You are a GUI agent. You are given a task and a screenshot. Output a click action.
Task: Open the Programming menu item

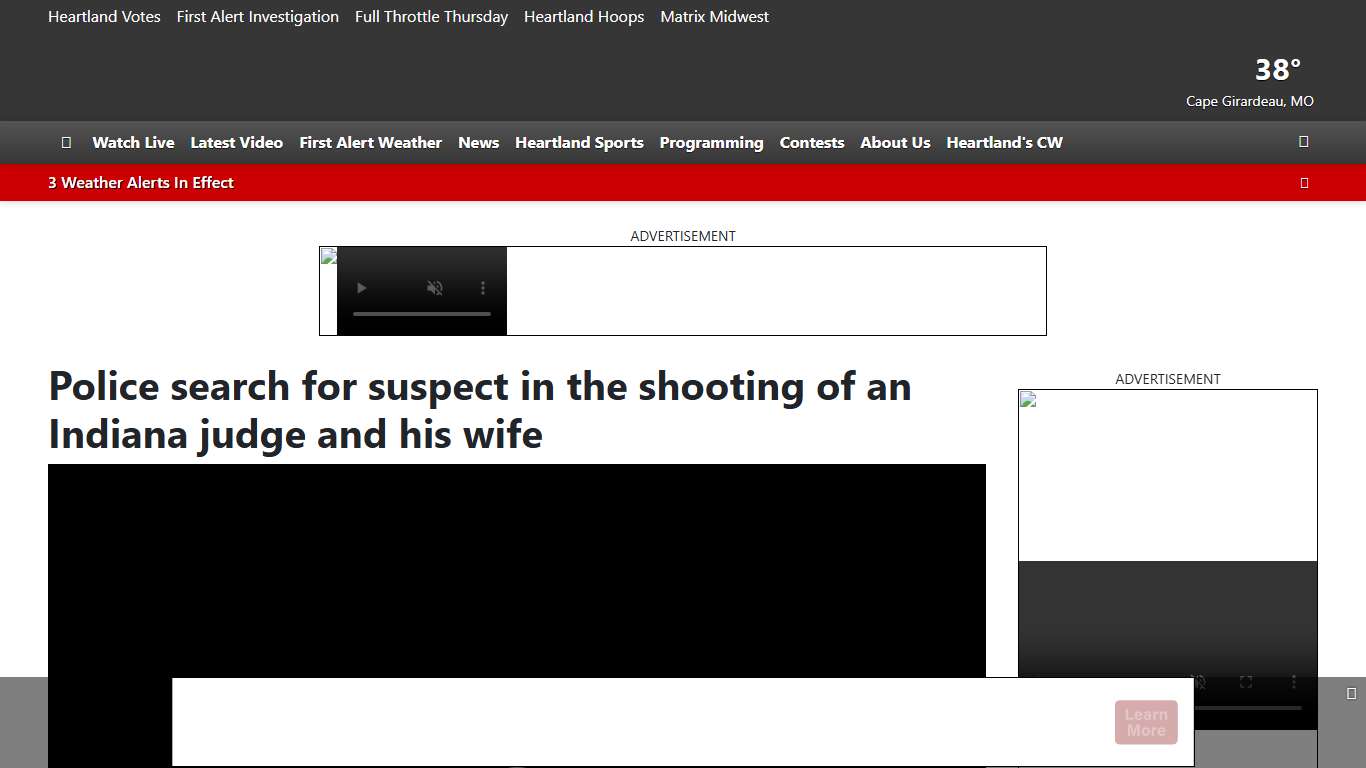[711, 142]
